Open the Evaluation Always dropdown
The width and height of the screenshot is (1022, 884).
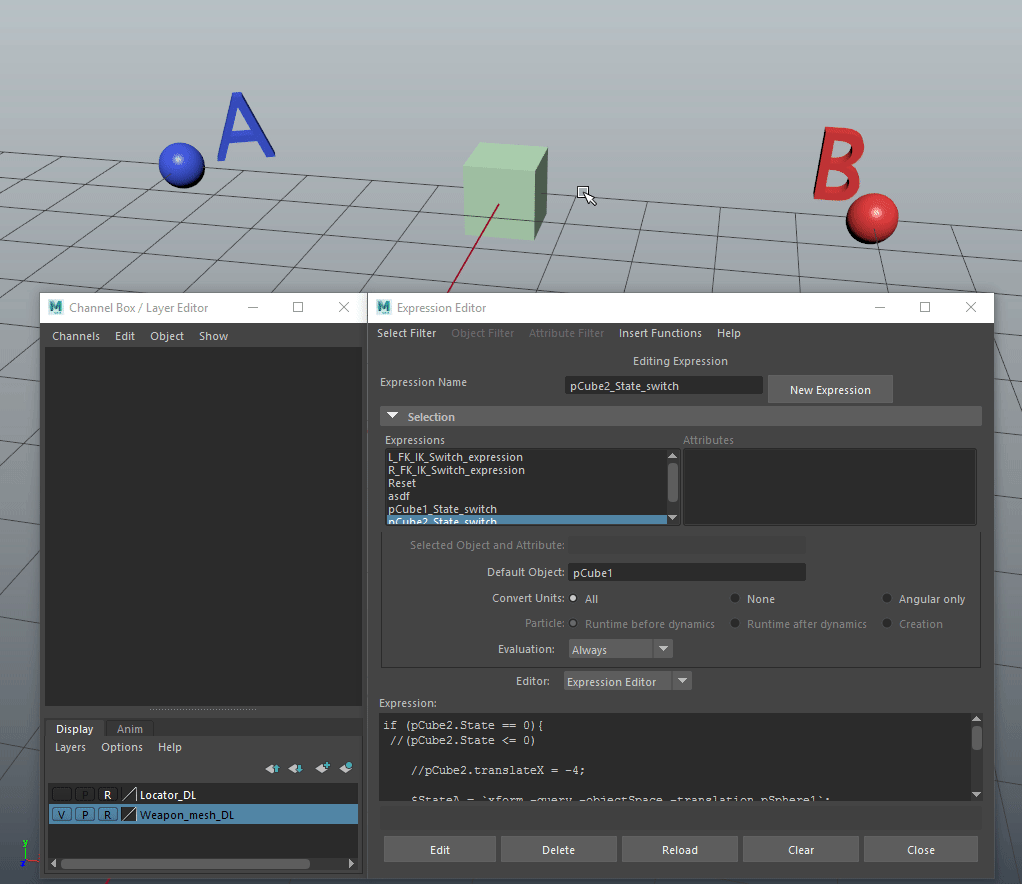click(662, 648)
